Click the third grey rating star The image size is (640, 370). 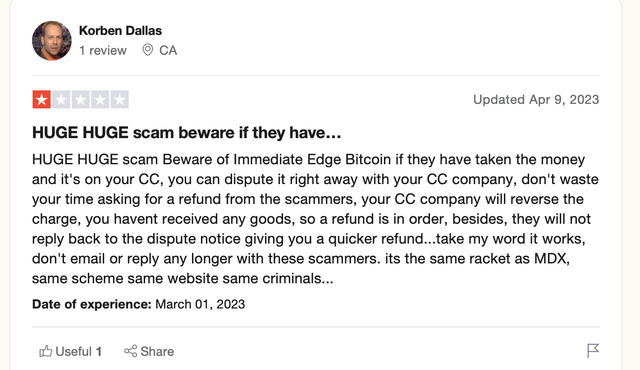[x=81, y=100]
